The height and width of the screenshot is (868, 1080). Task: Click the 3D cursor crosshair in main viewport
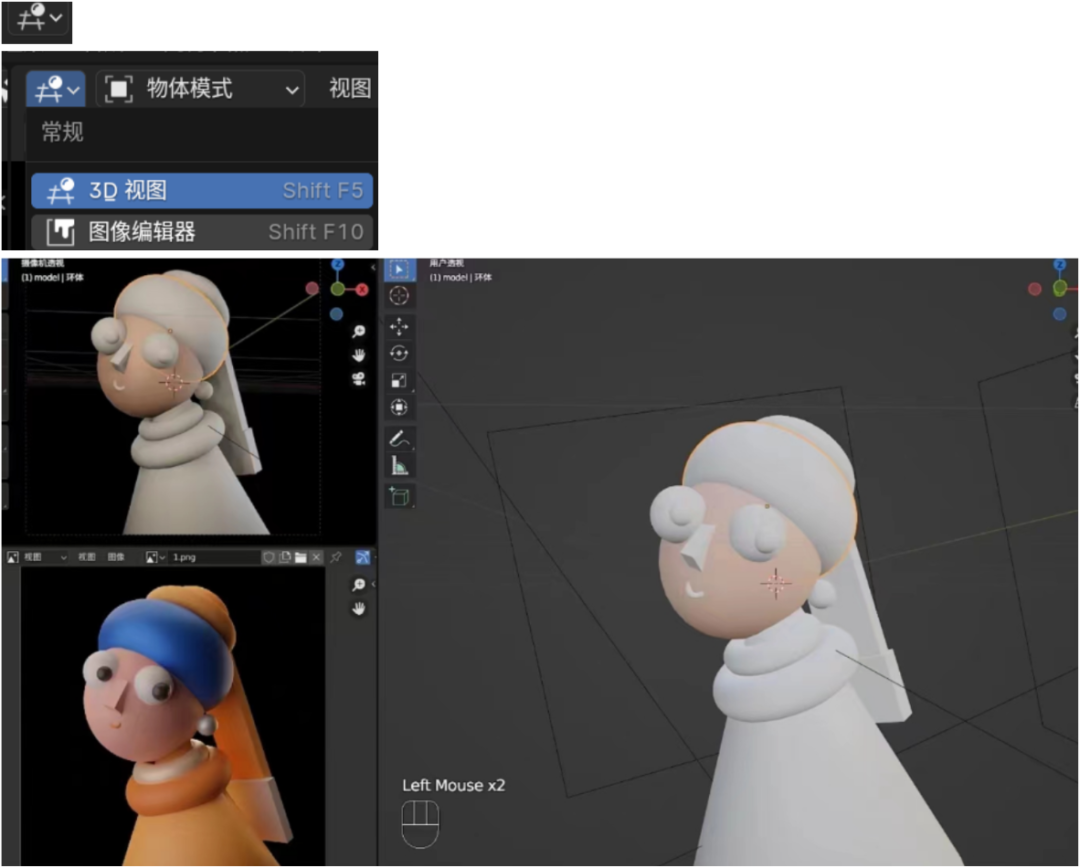(x=776, y=584)
